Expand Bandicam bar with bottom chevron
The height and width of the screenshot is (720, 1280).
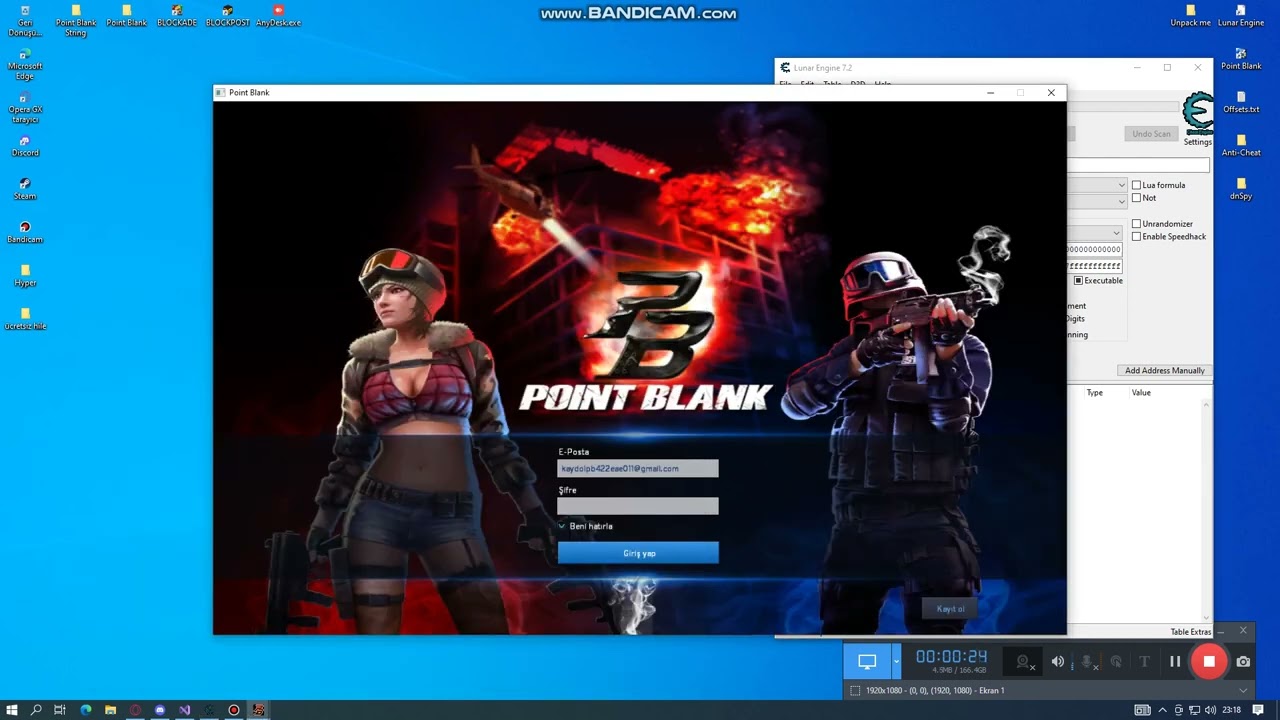1243,690
